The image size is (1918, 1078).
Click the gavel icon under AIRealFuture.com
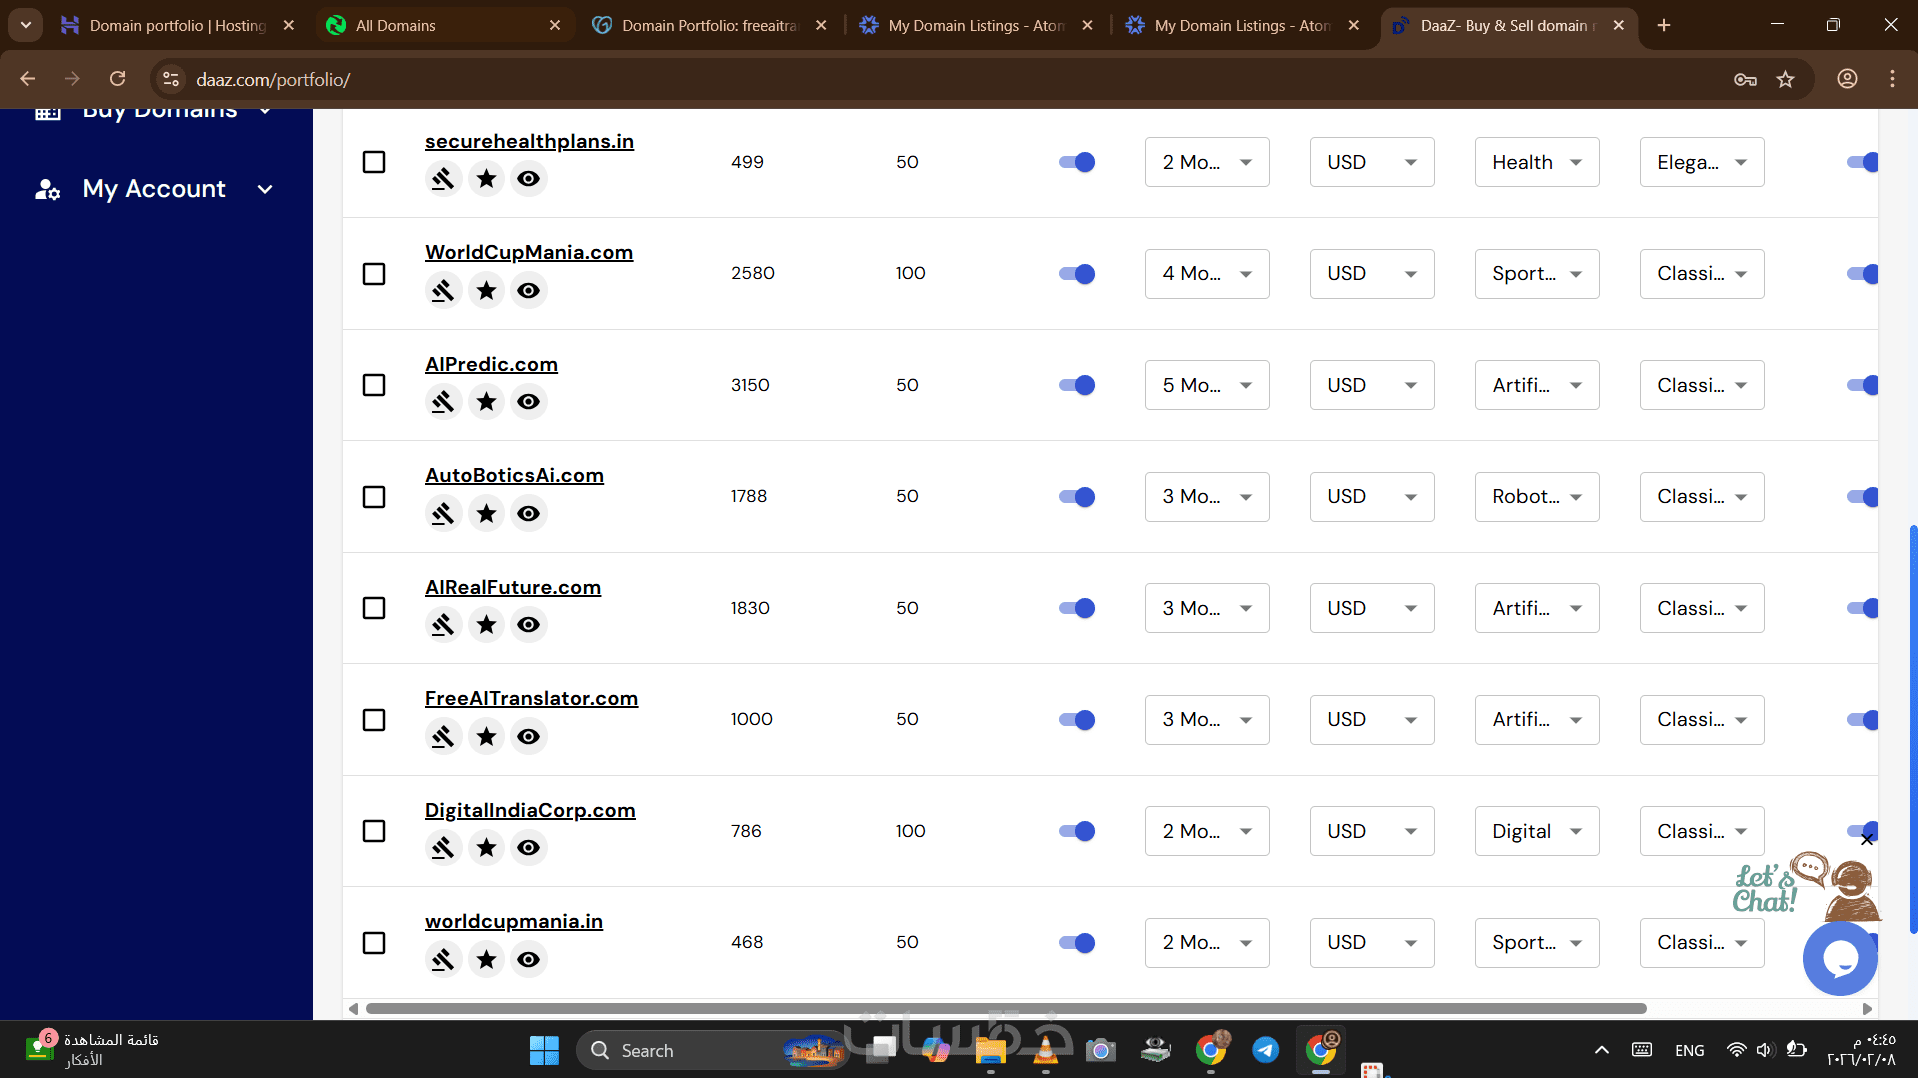click(x=443, y=624)
